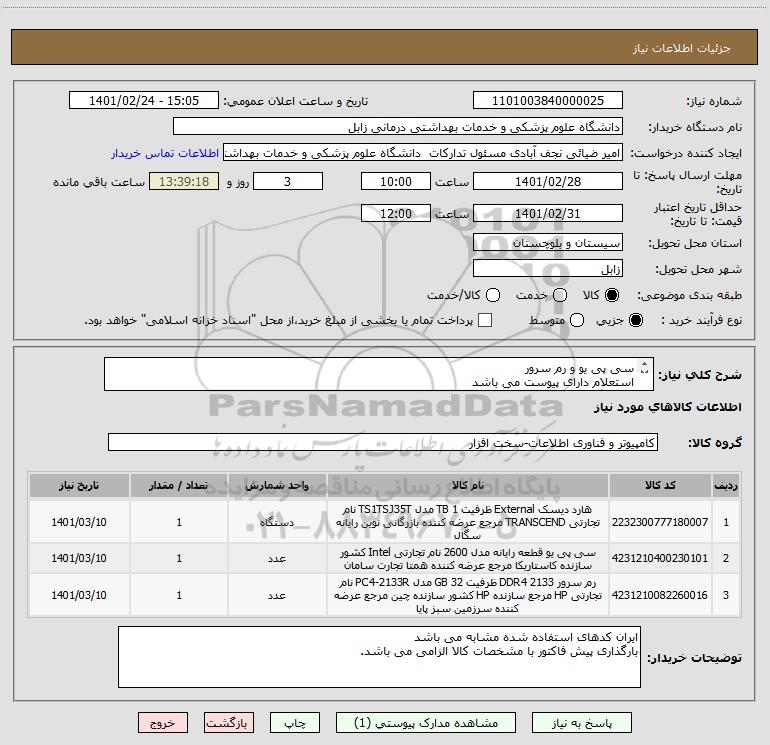770x745 pixels.
Task: Click the validity hour 12:00 field
Action: (x=396, y=213)
